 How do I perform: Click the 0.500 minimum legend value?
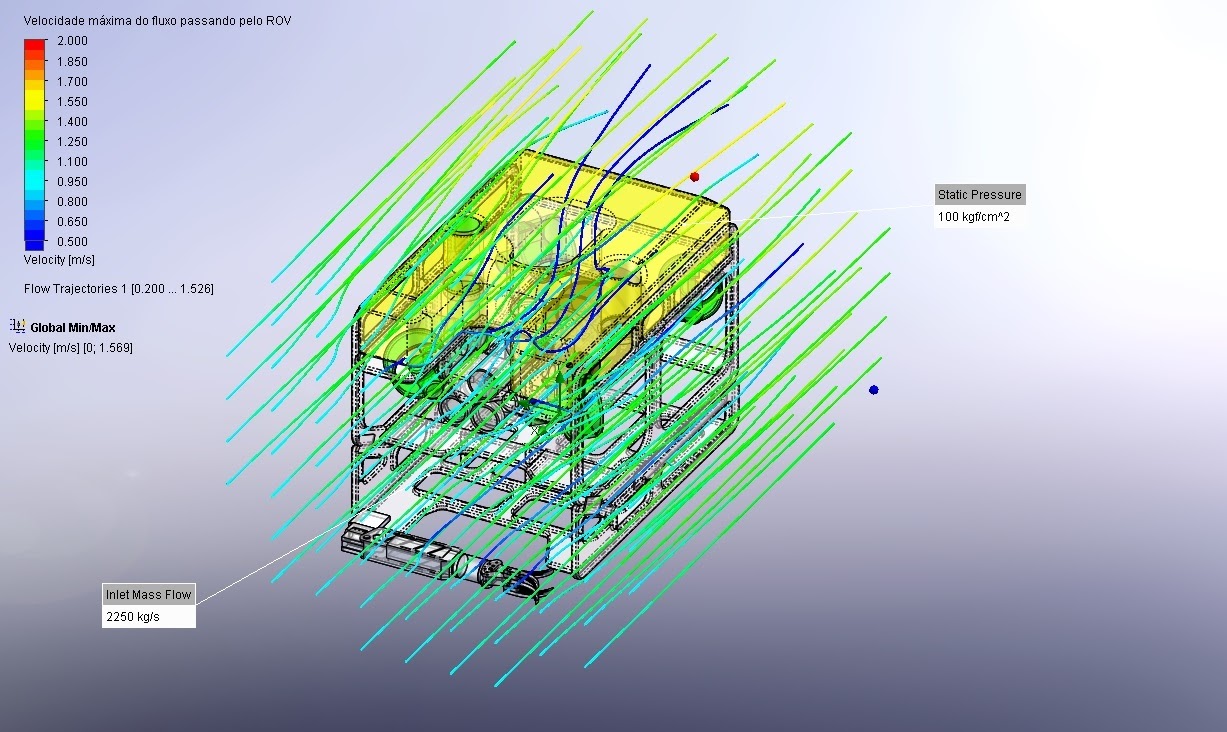tap(72, 242)
